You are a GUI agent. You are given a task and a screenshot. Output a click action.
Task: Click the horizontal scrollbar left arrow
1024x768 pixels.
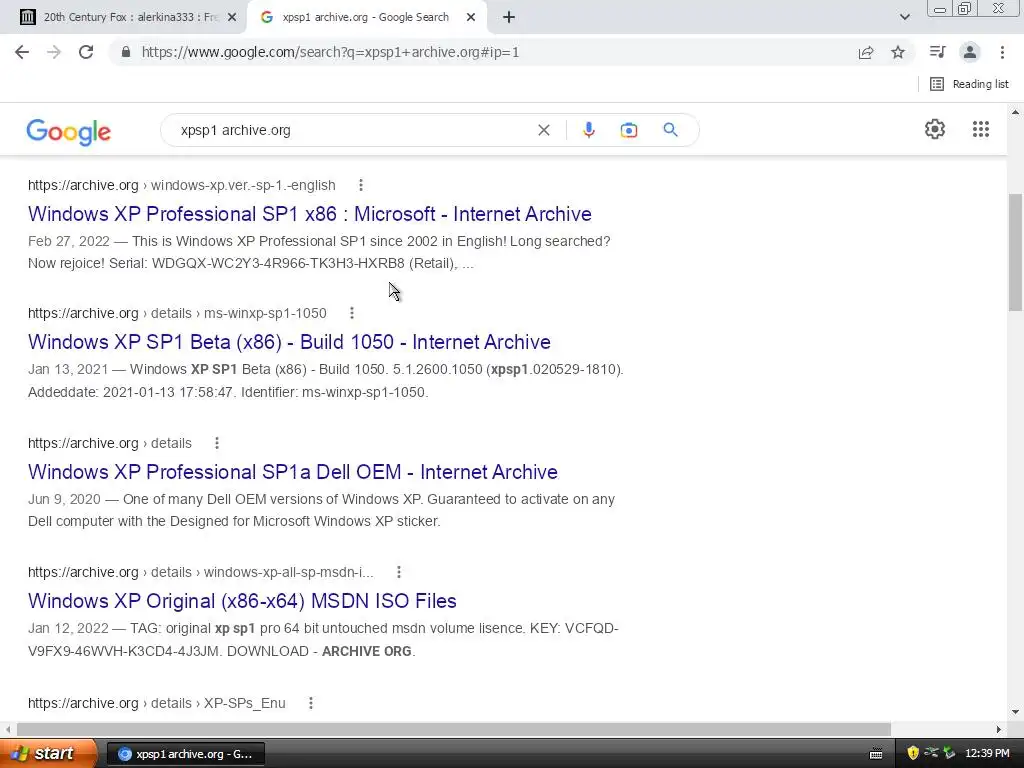(x=7, y=729)
